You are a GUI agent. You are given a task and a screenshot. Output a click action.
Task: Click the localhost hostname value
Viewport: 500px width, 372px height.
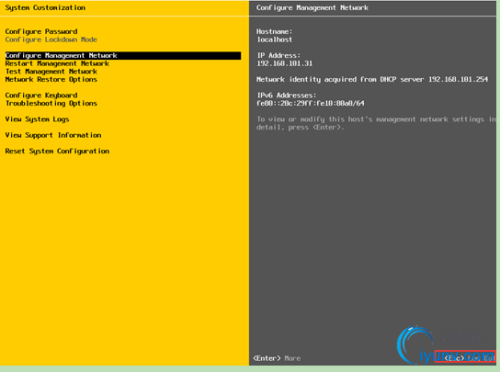[x=274, y=40]
